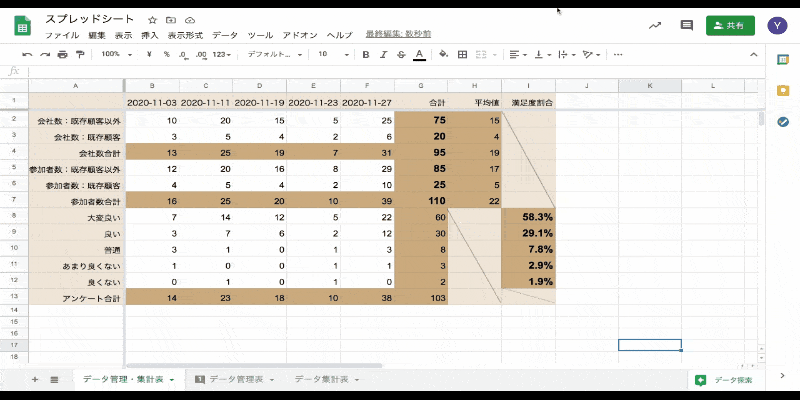Screen dimensions: 800x400
Task: Open the 表示形式 menu
Action: pyautogui.click(x=185, y=35)
